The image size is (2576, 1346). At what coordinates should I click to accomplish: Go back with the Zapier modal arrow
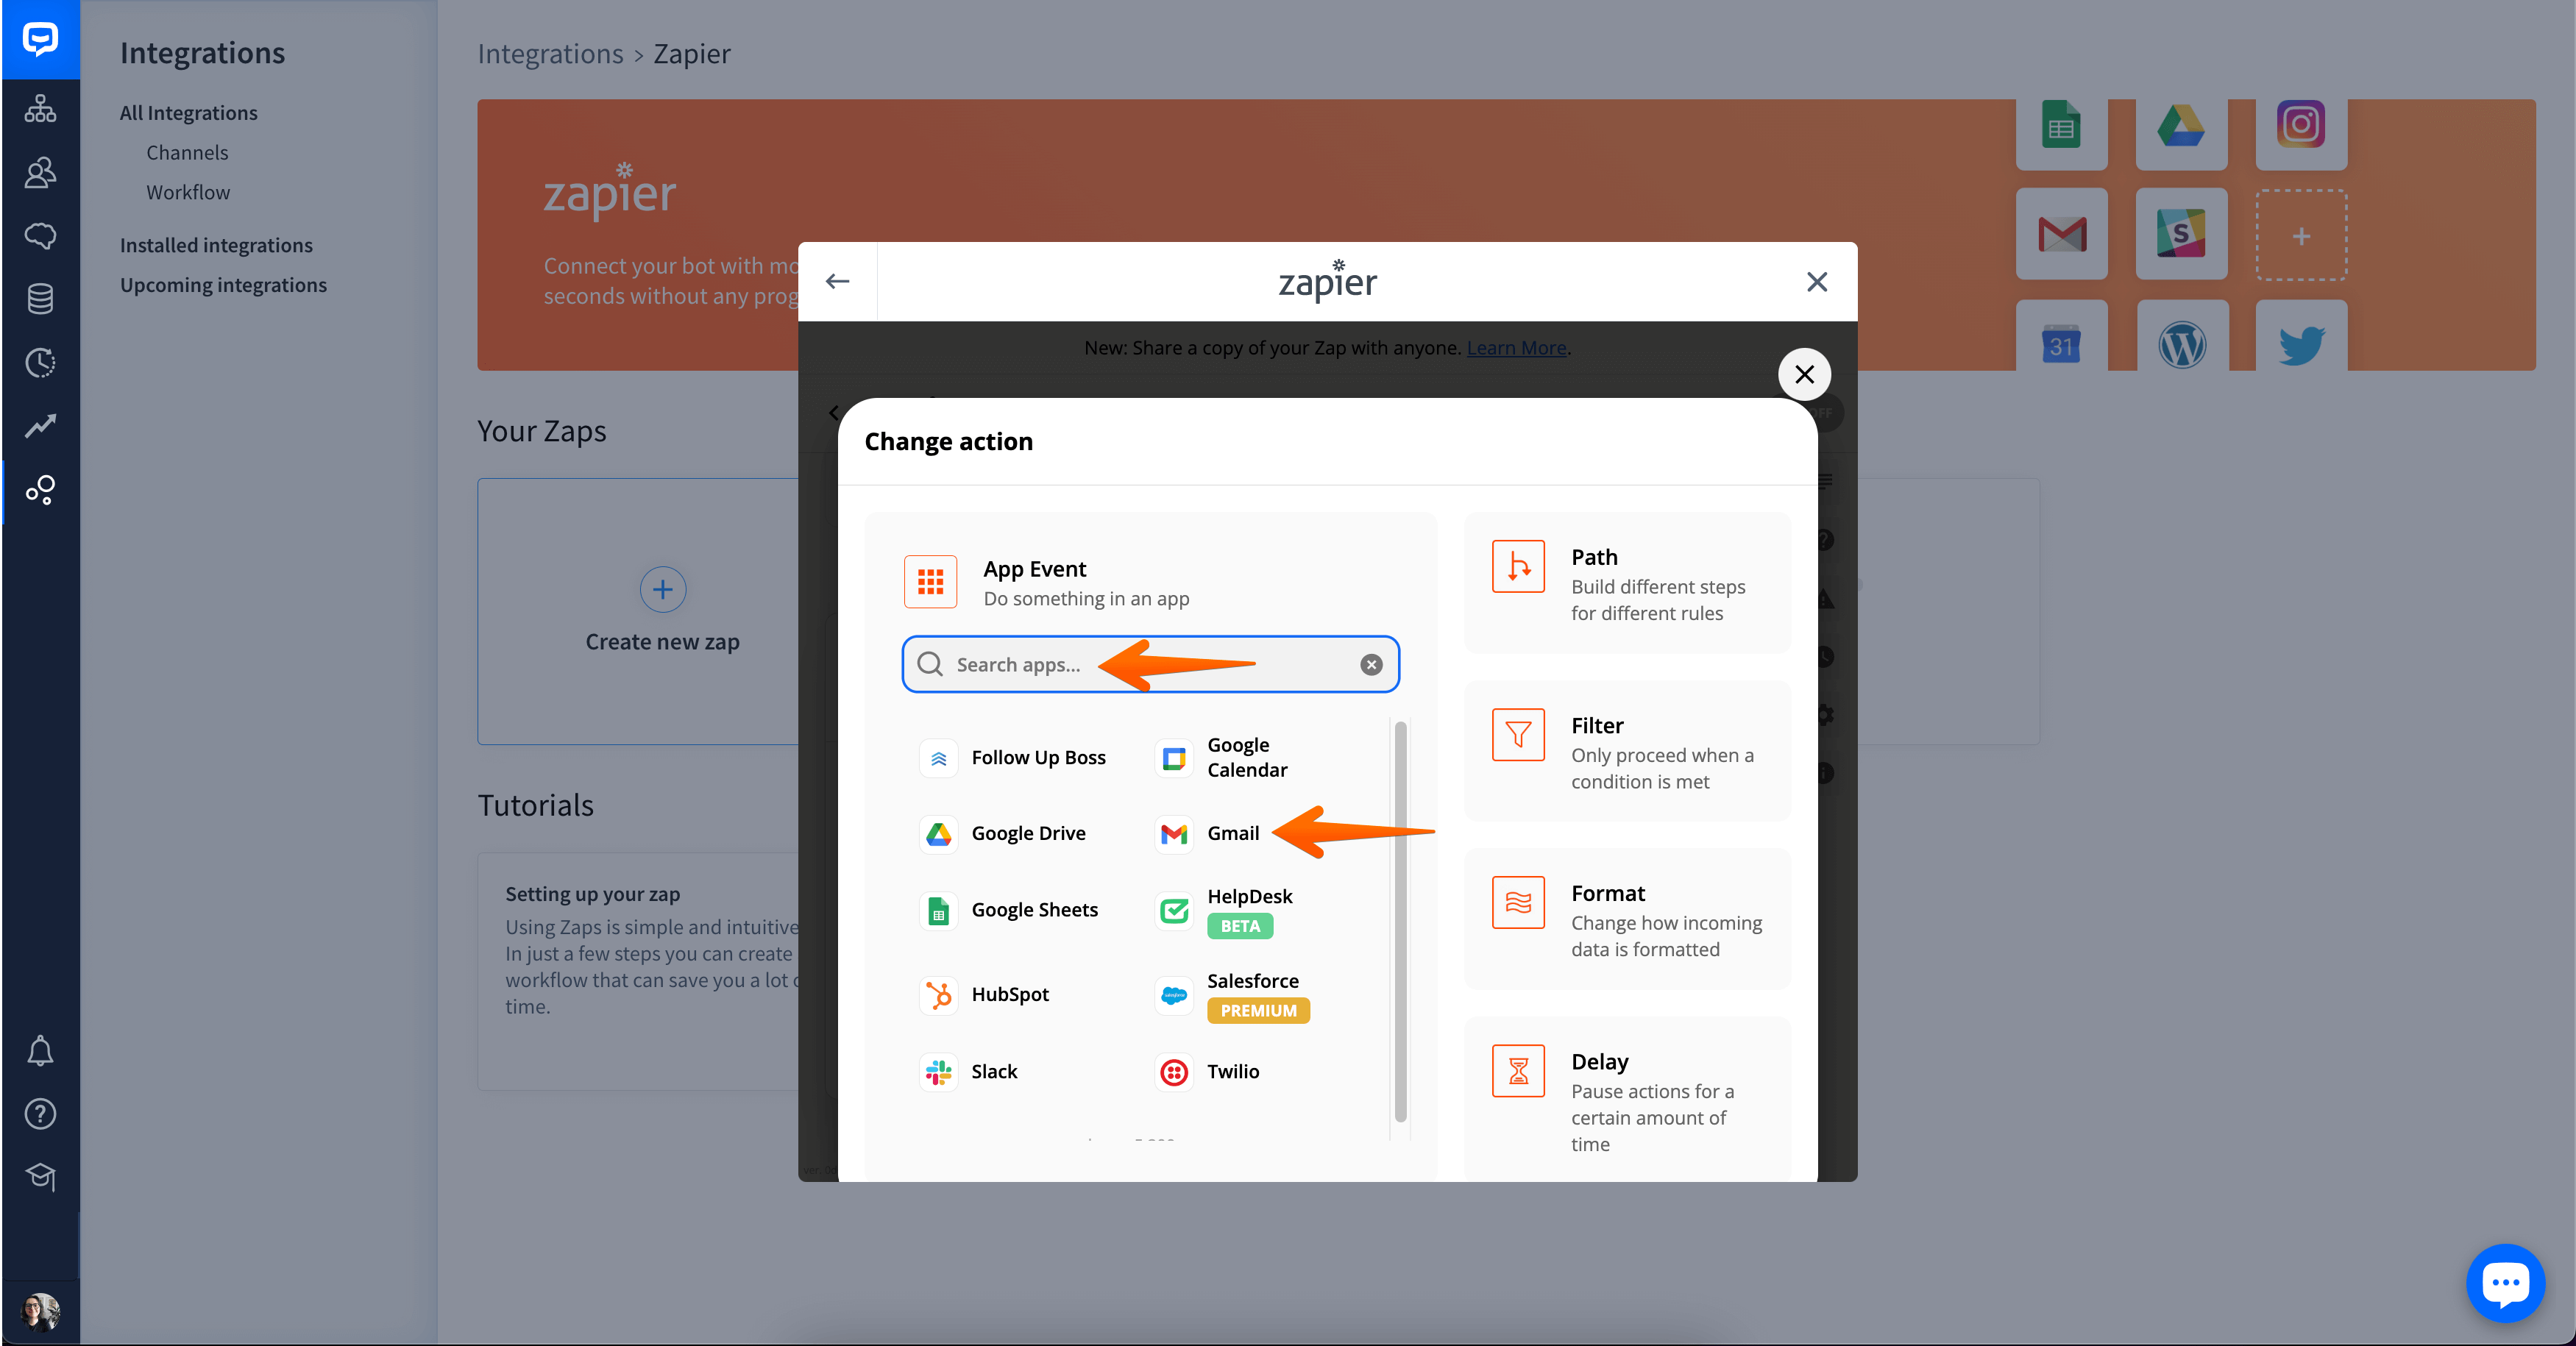[x=838, y=282]
